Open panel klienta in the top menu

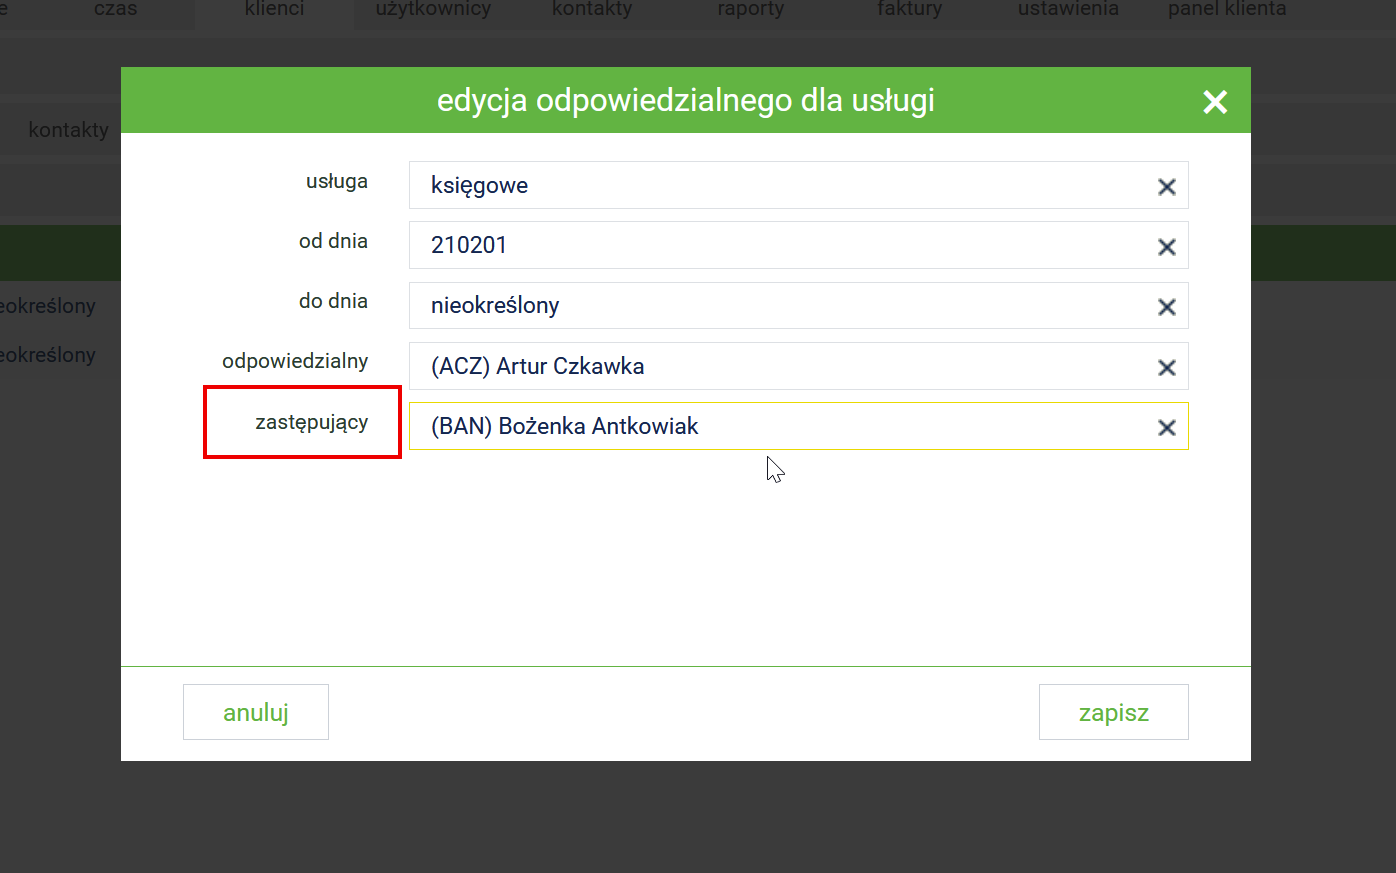1227,10
